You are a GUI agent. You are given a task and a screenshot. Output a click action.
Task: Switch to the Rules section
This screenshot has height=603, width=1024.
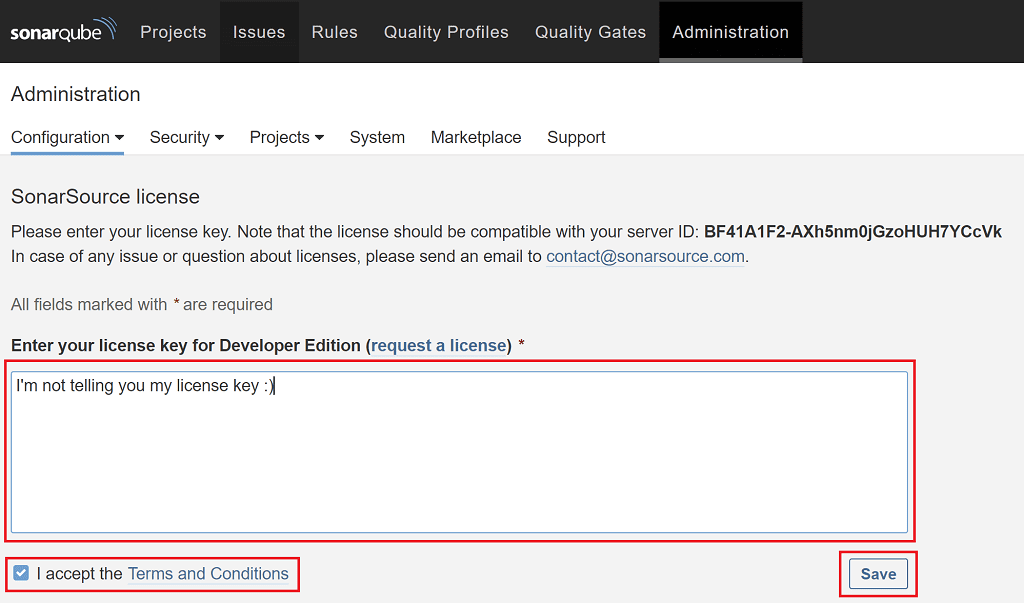point(334,31)
